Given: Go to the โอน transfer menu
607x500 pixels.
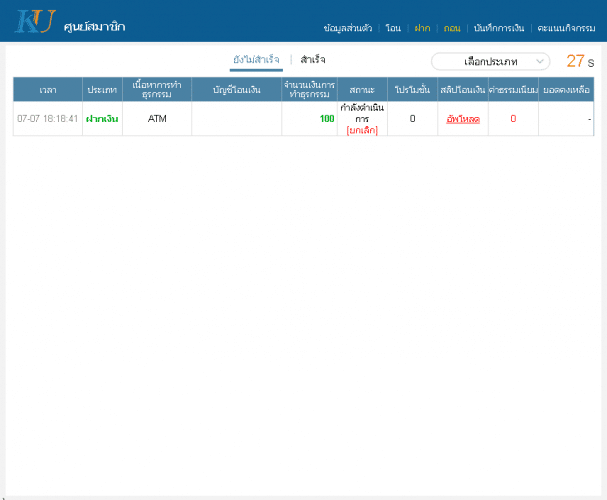Looking at the screenshot, I should pyautogui.click(x=393, y=28).
